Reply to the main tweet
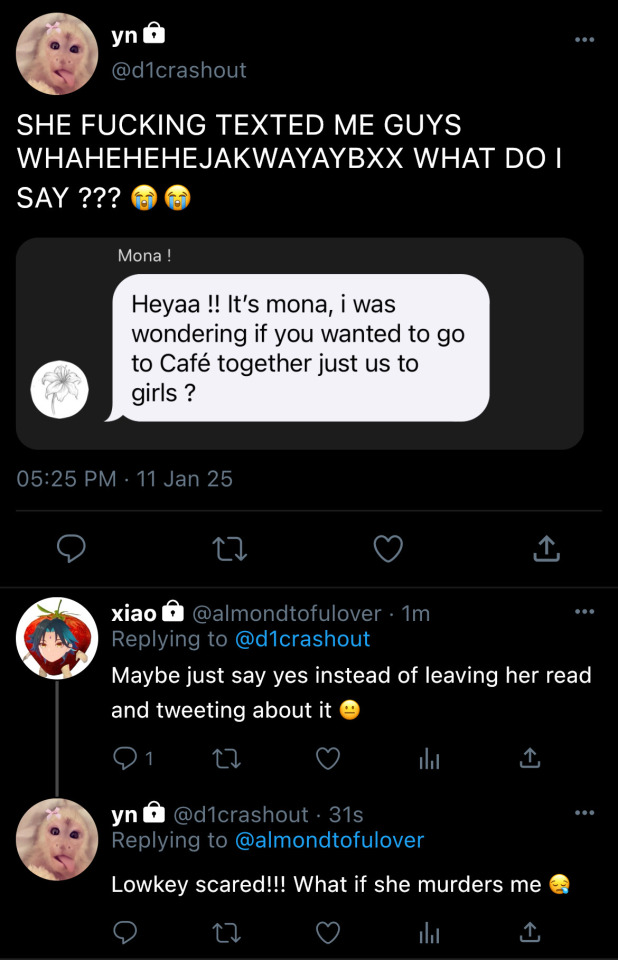Viewport: 618px width, 960px height. (x=71, y=548)
